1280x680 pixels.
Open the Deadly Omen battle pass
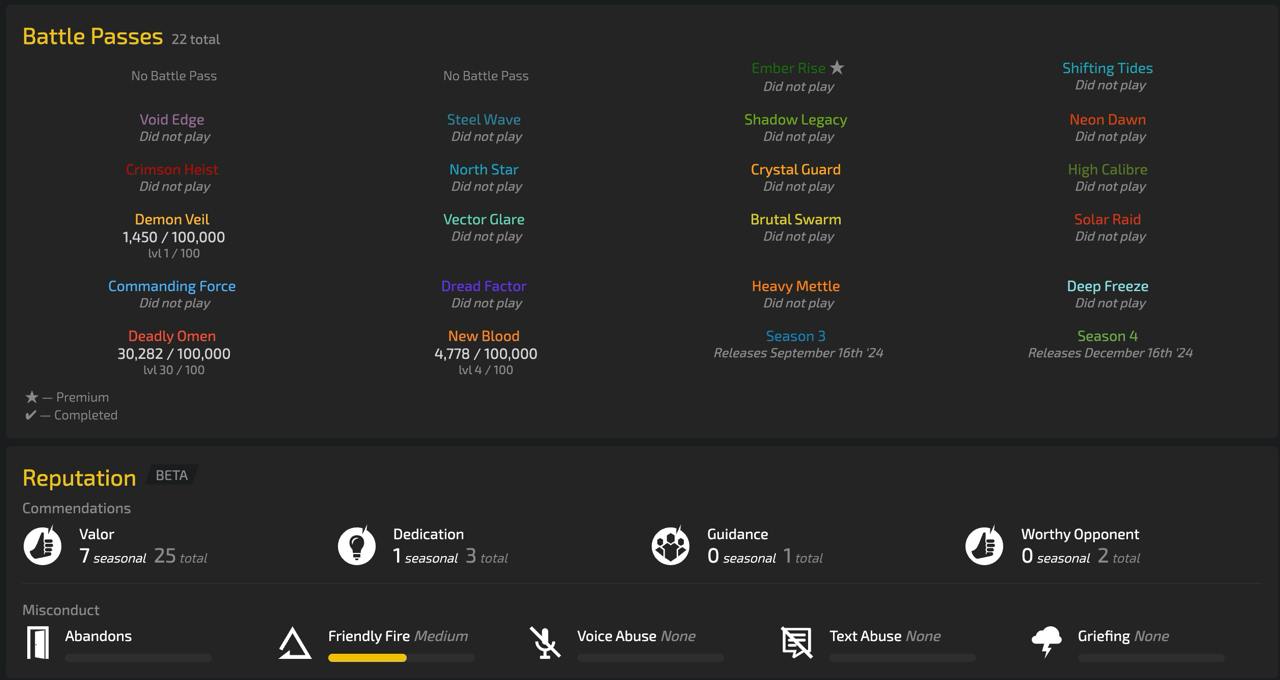[x=172, y=336]
